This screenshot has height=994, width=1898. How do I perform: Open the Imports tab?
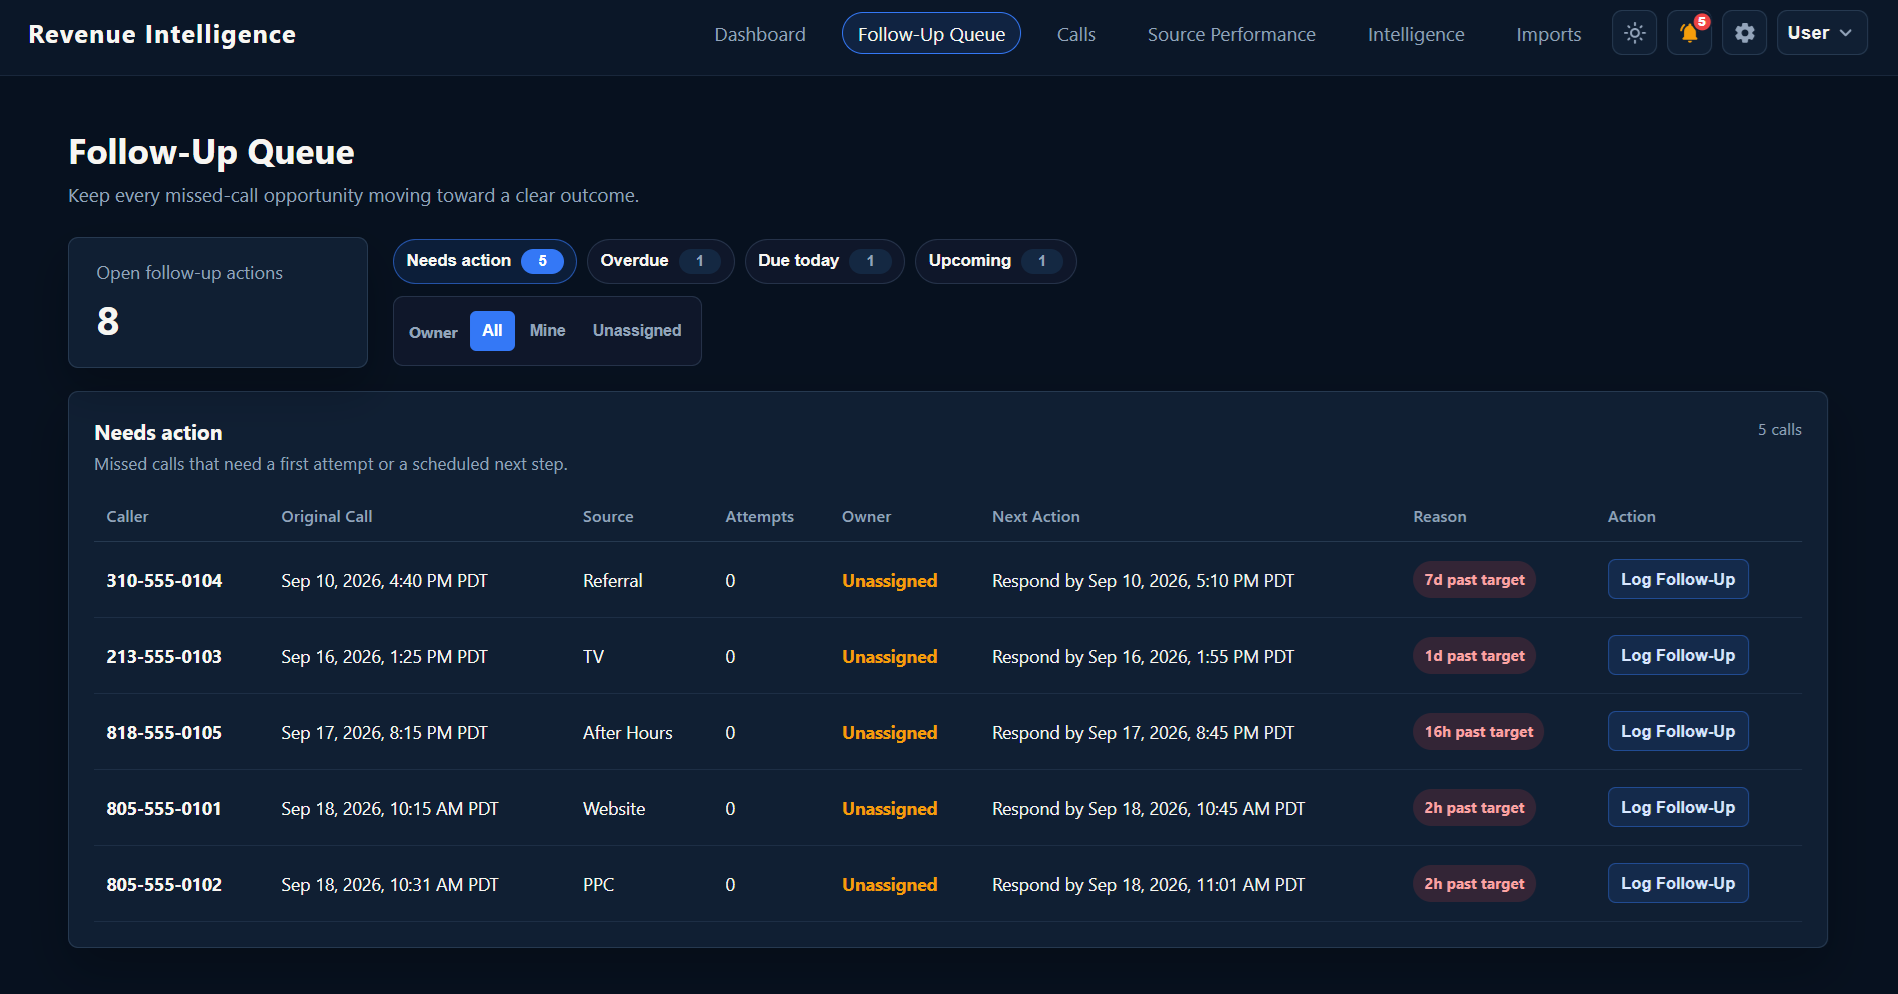[x=1548, y=34]
